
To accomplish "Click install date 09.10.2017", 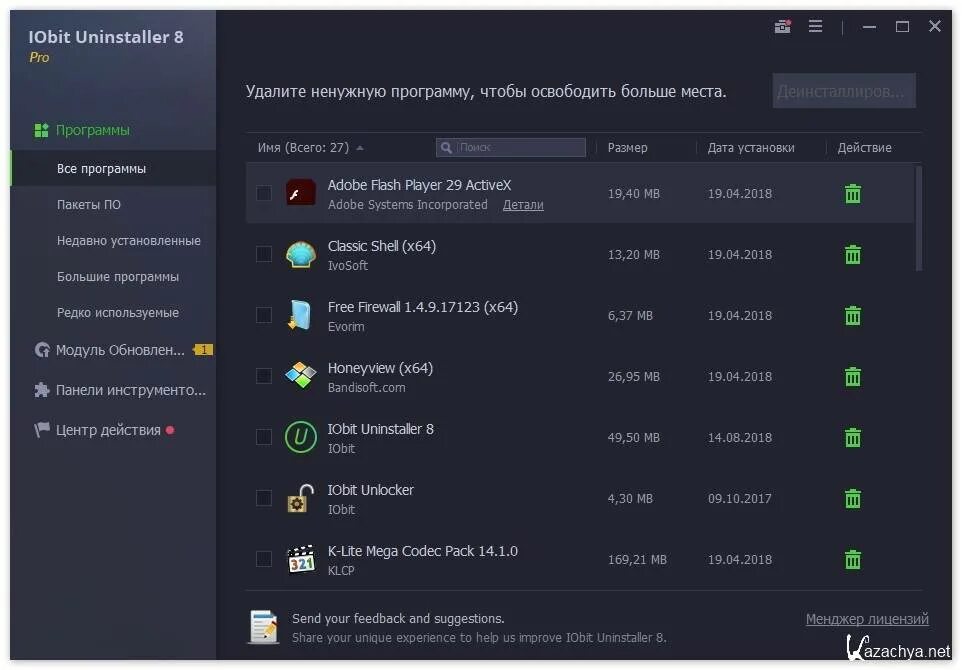I will 740,498.
